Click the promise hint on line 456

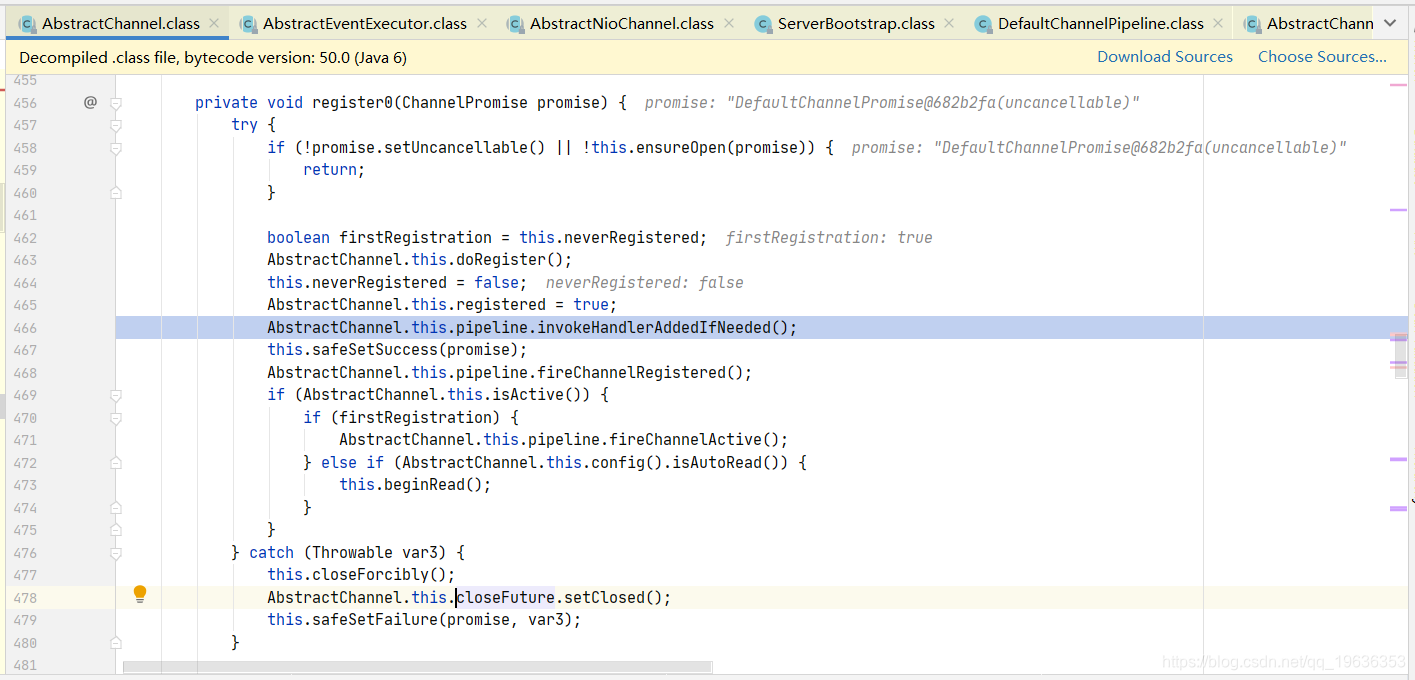point(893,102)
